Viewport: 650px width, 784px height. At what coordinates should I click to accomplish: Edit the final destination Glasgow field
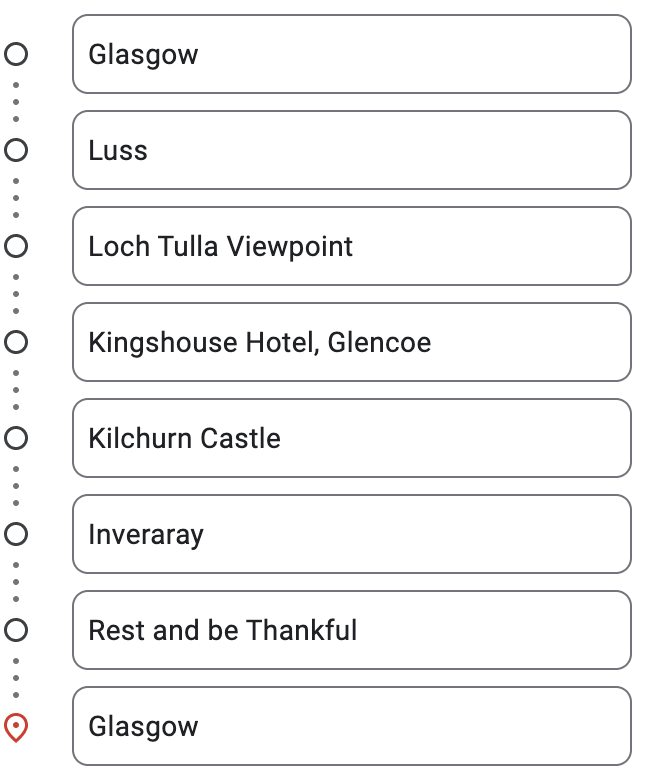(352, 726)
